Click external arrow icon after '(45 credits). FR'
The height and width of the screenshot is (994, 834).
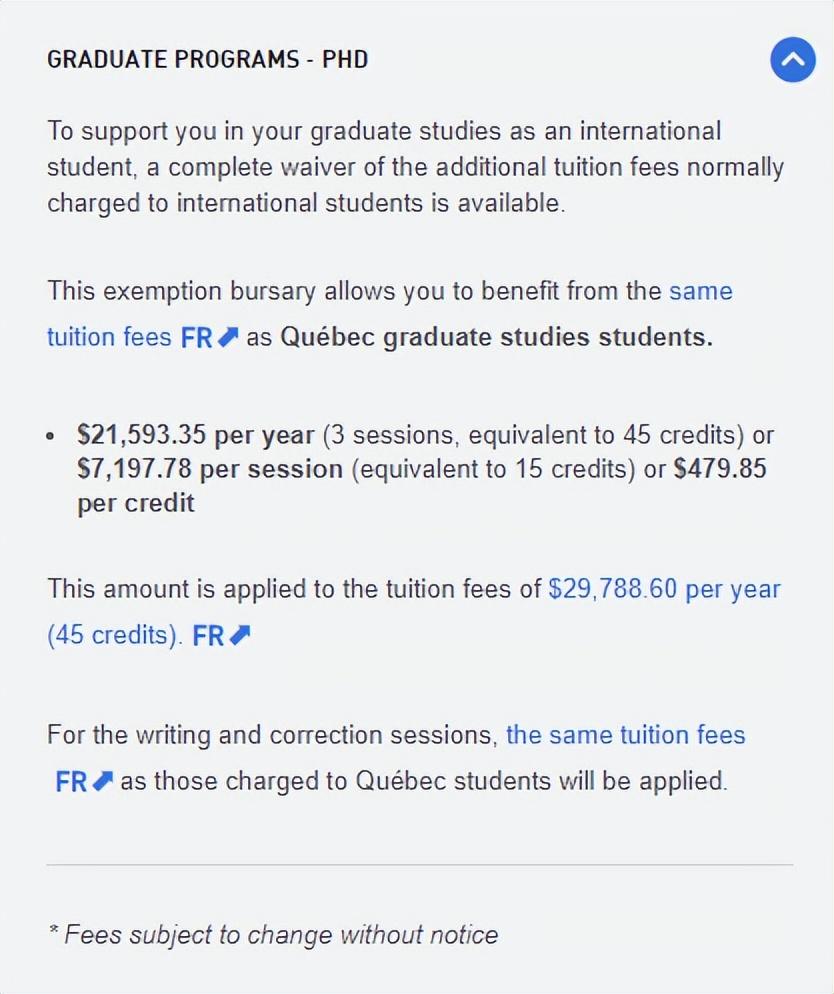[240, 635]
